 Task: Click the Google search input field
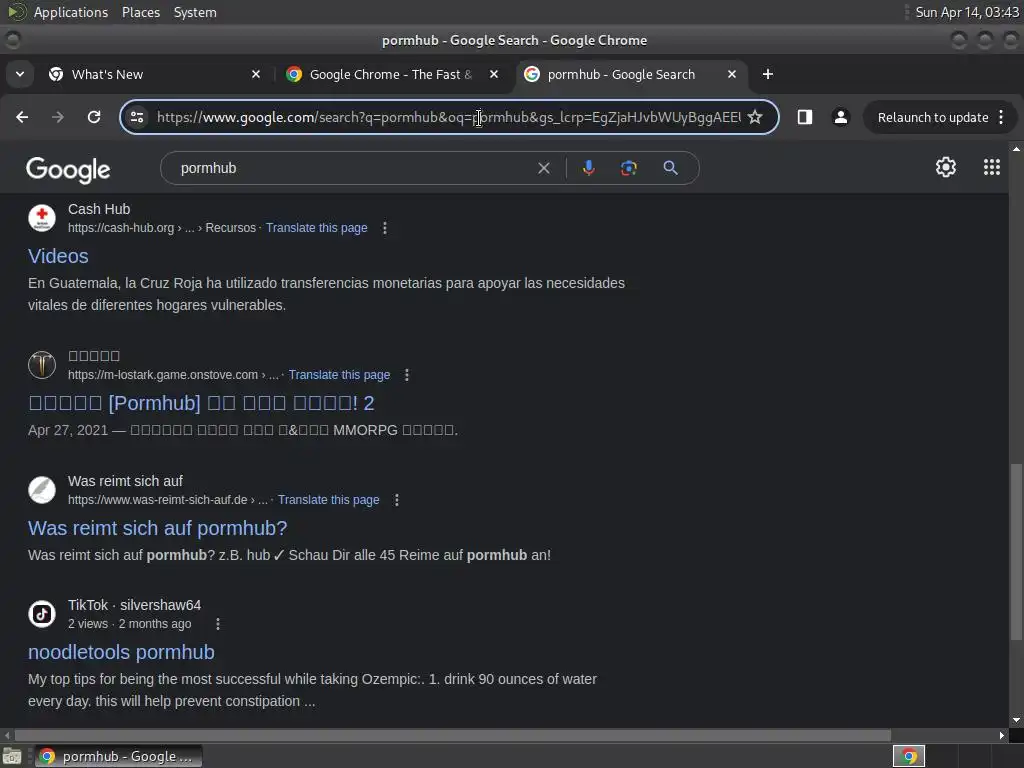click(x=353, y=168)
